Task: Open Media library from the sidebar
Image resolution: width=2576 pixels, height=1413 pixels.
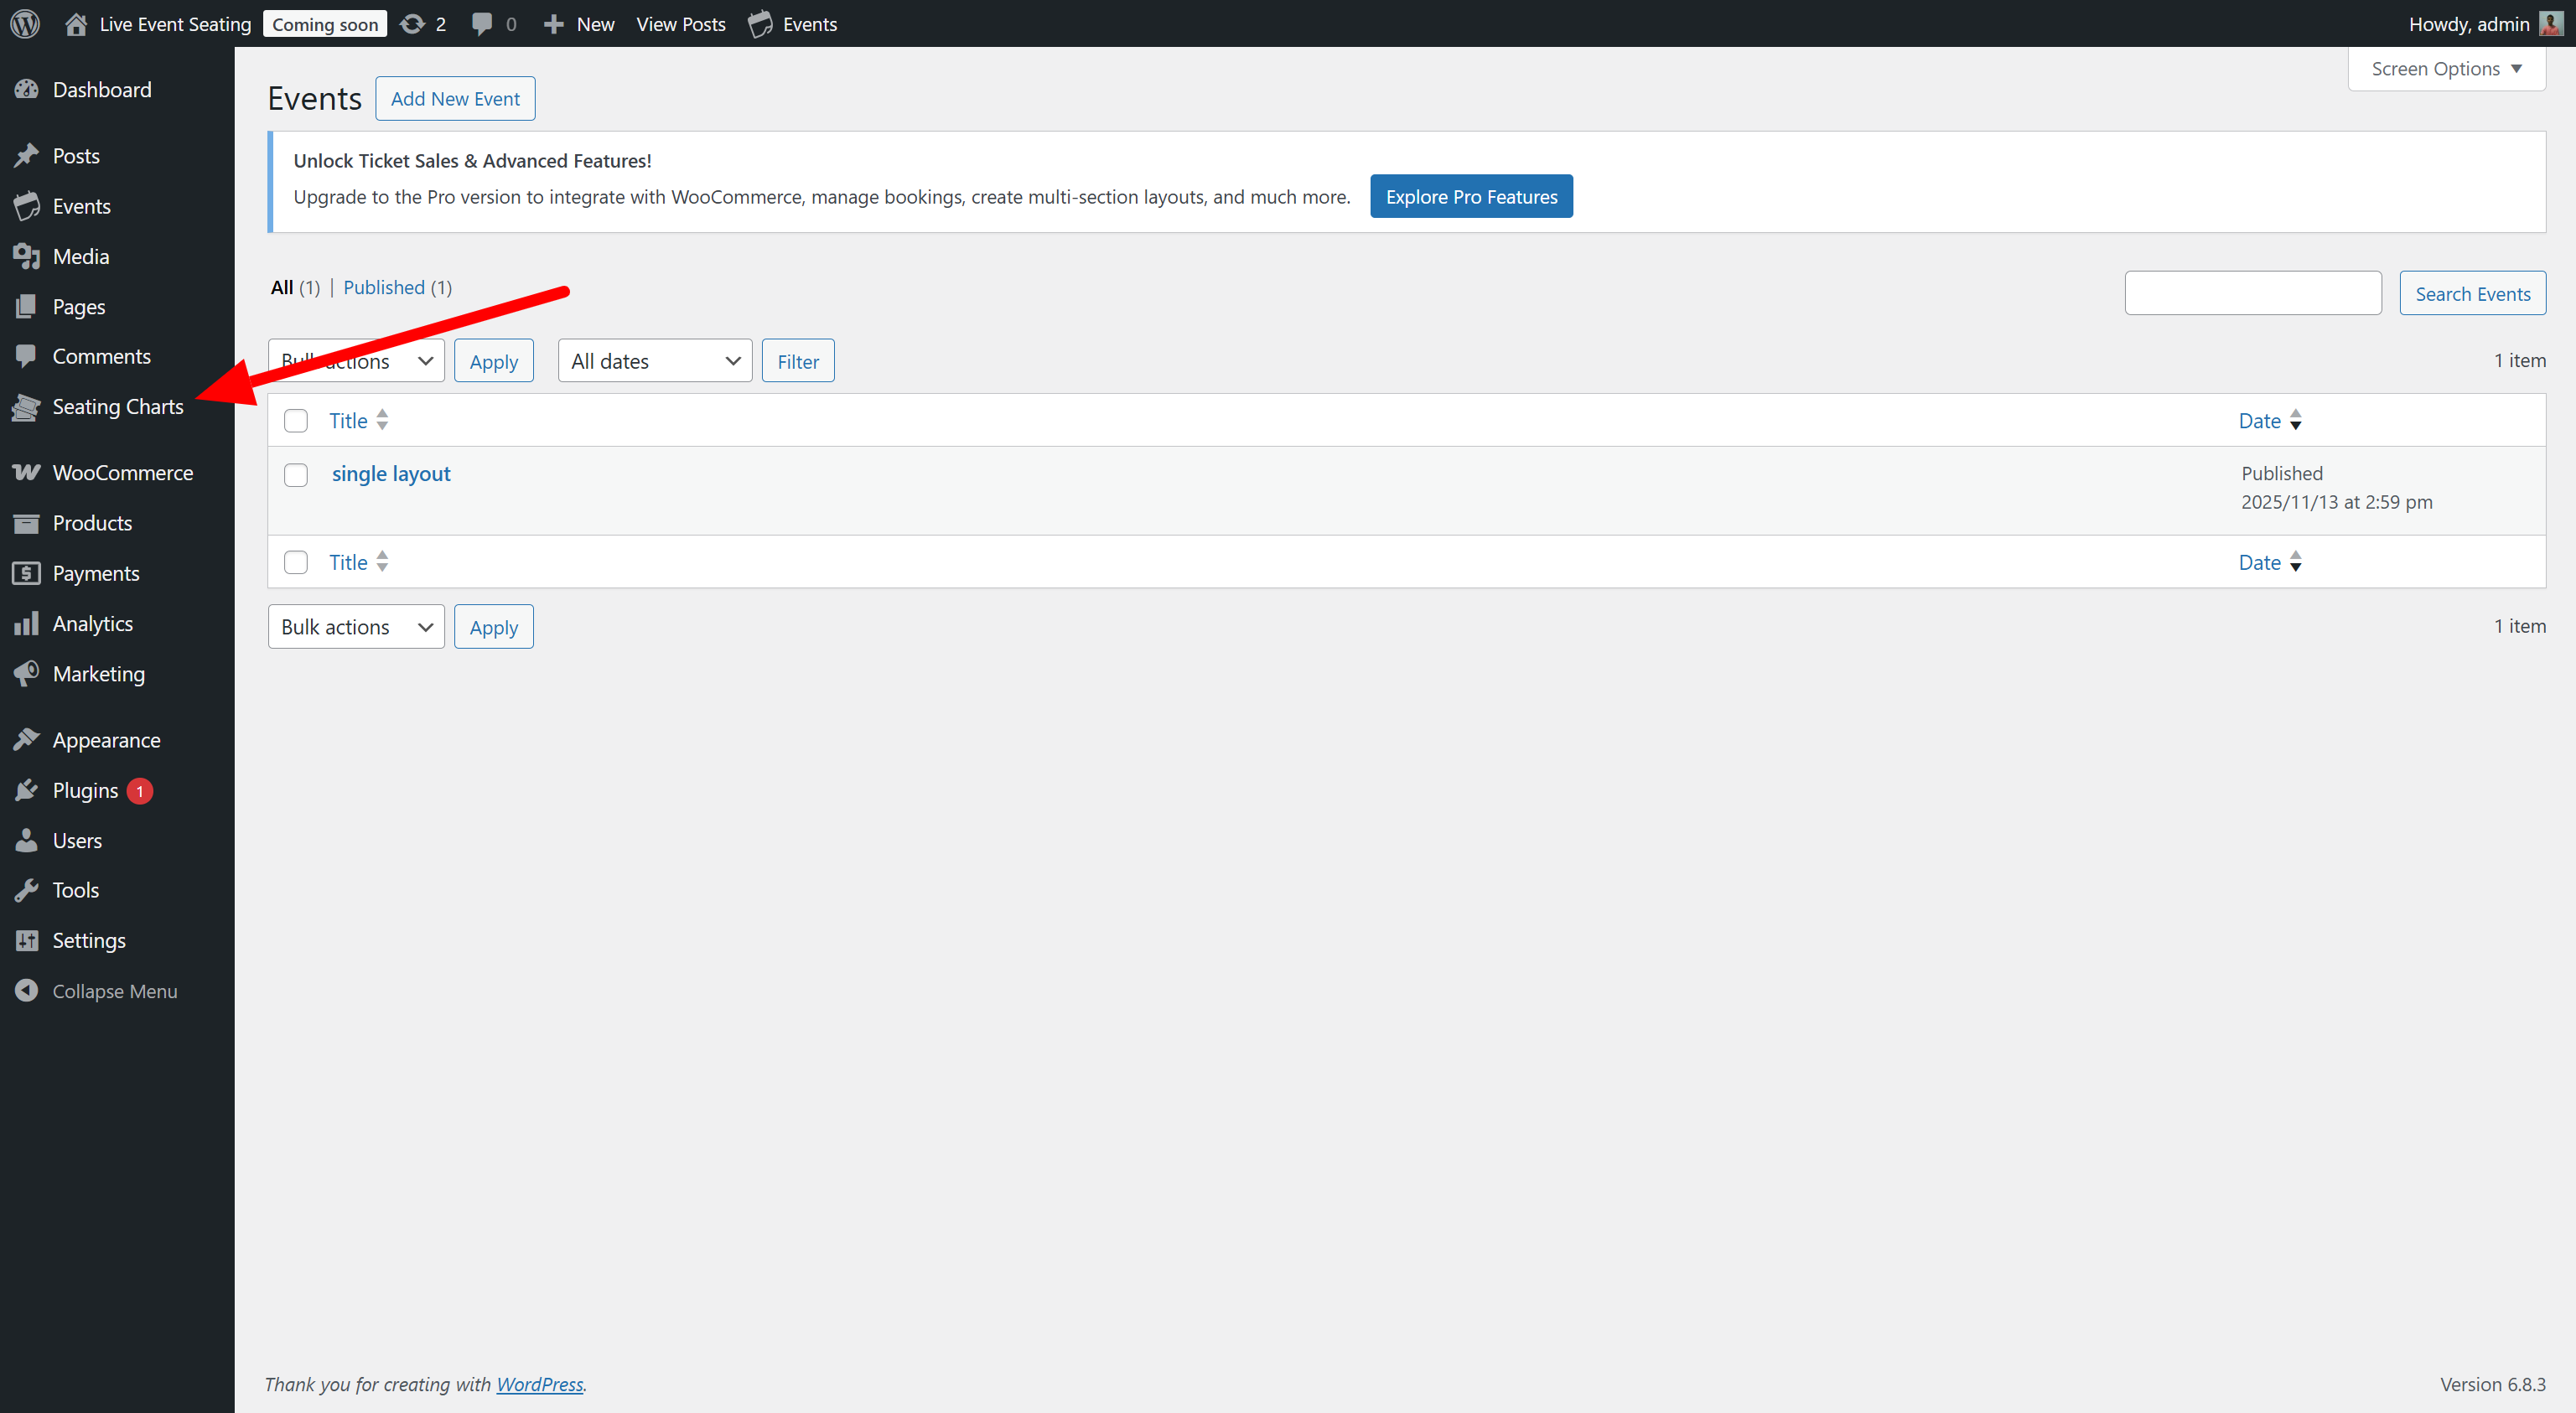Action: click(x=81, y=255)
